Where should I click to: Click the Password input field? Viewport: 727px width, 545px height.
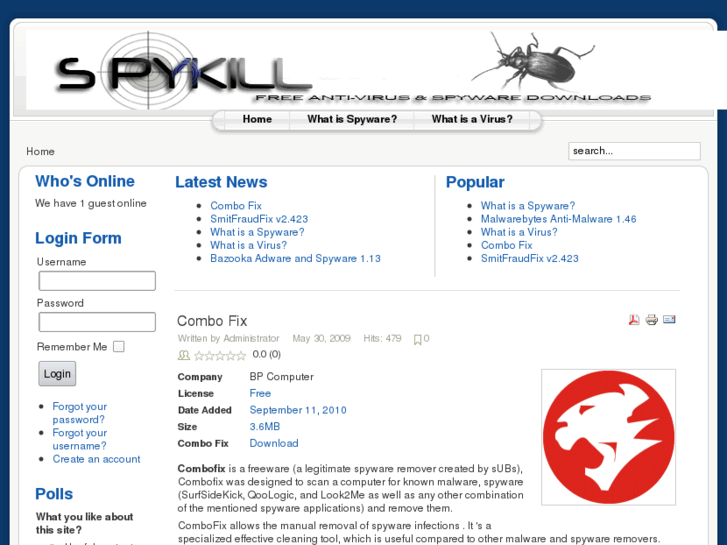tap(97, 322)
